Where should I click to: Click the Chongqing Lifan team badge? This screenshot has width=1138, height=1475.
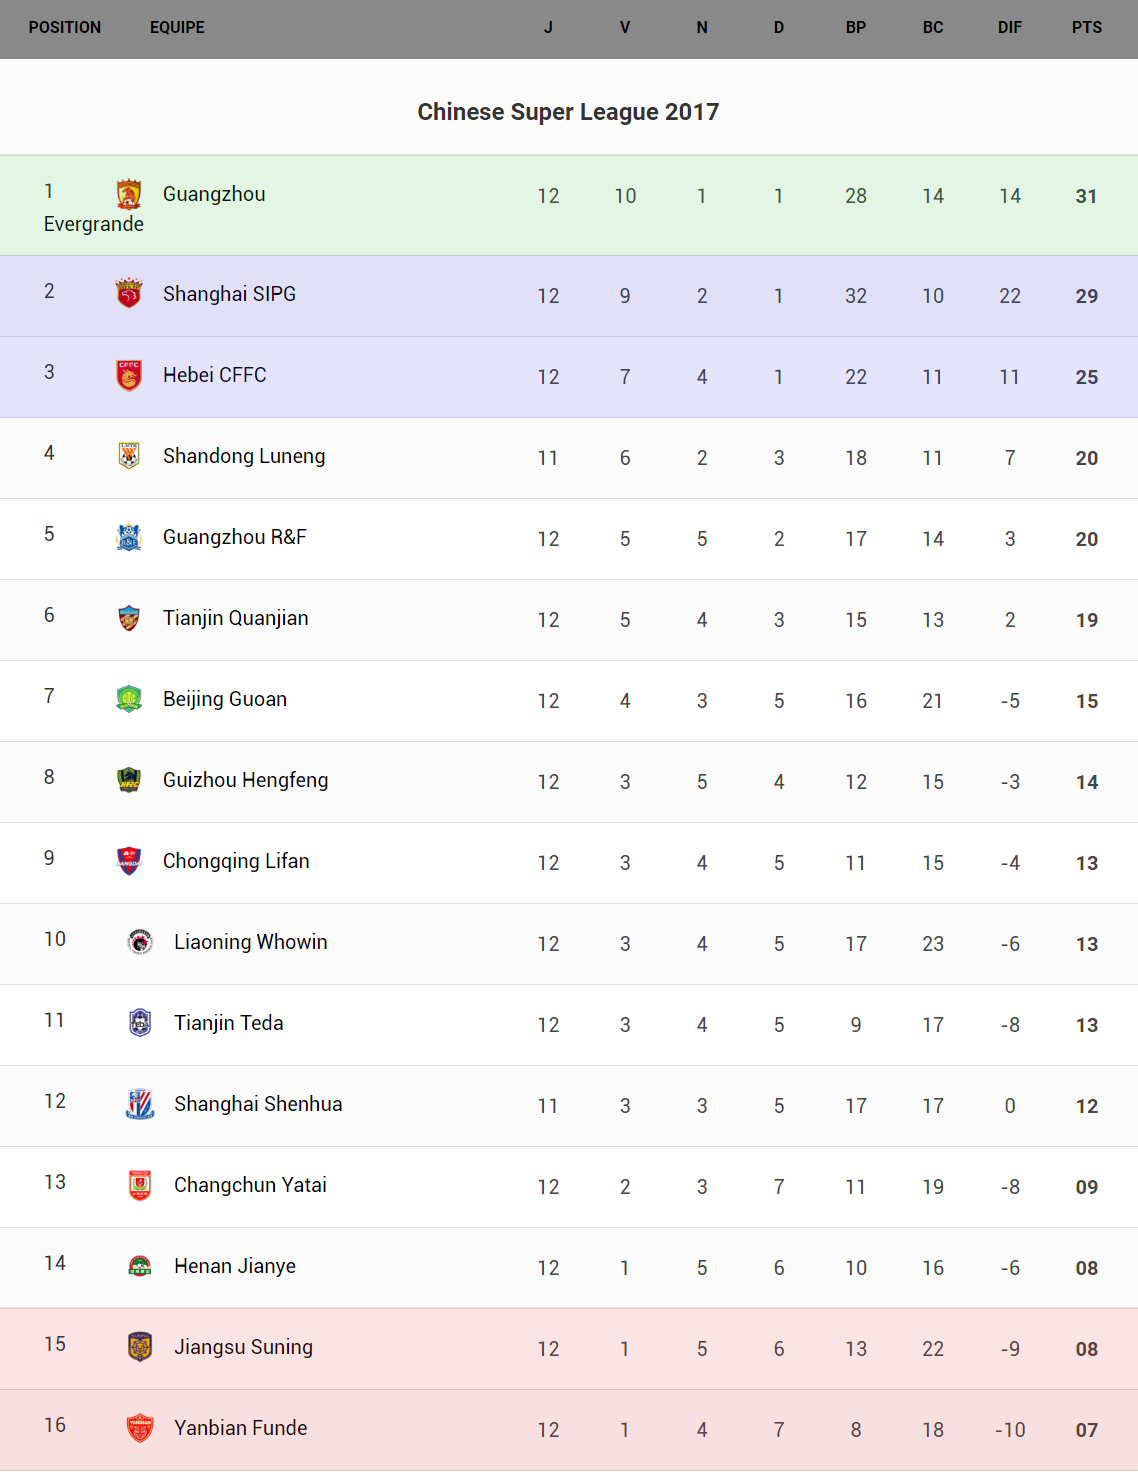point(129,861)
